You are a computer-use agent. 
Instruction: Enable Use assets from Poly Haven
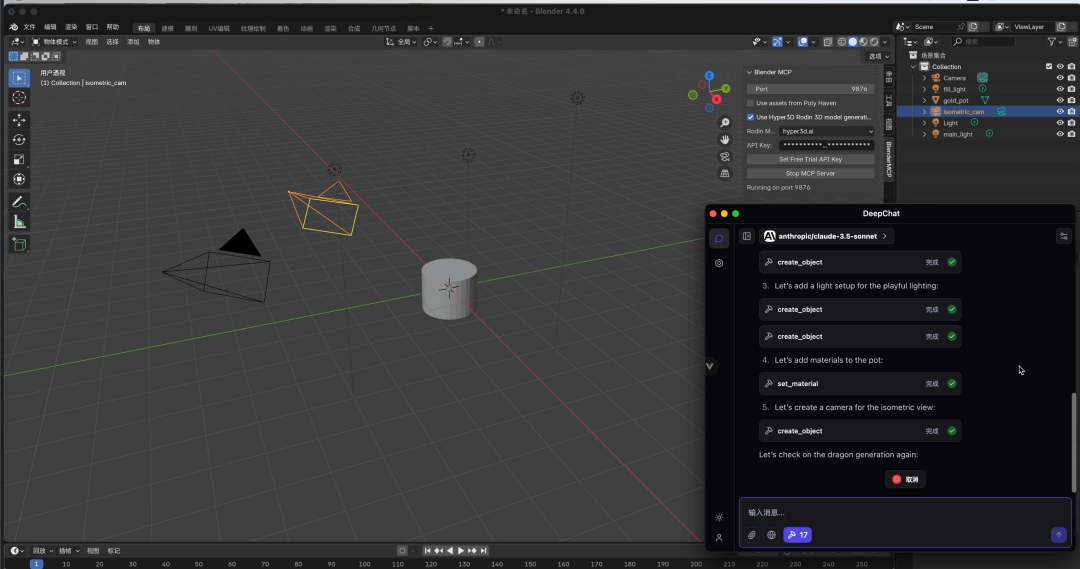click(751, 103)
